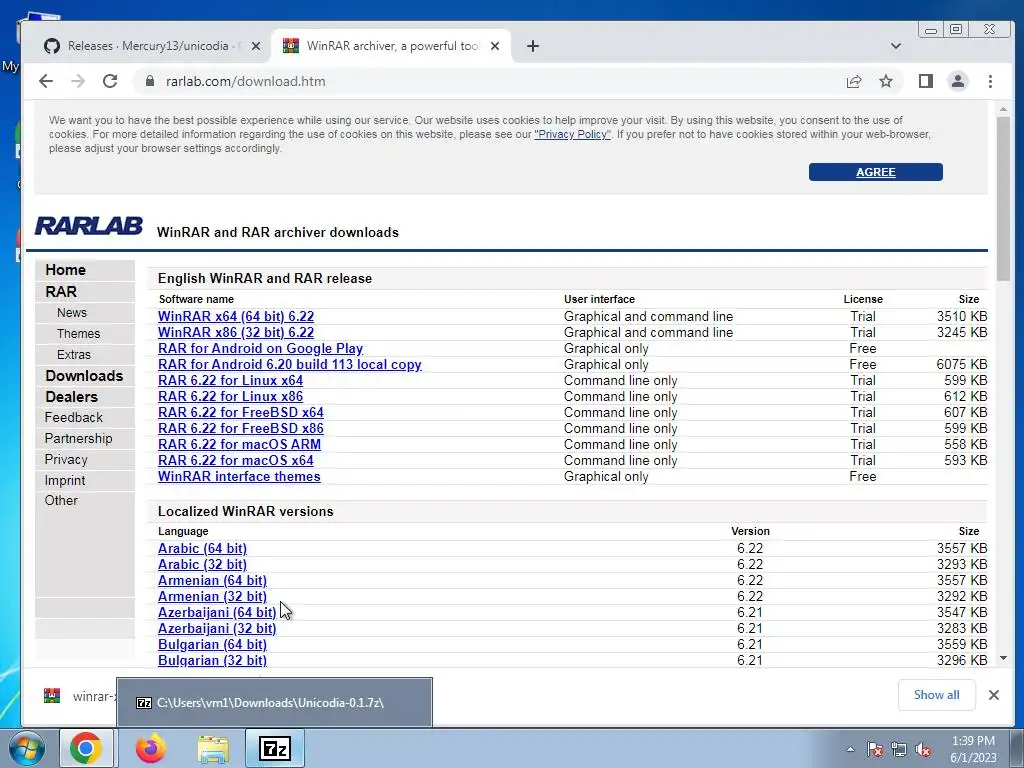
Task: Open a new tab with the plus button
Action: pos(533,46)
